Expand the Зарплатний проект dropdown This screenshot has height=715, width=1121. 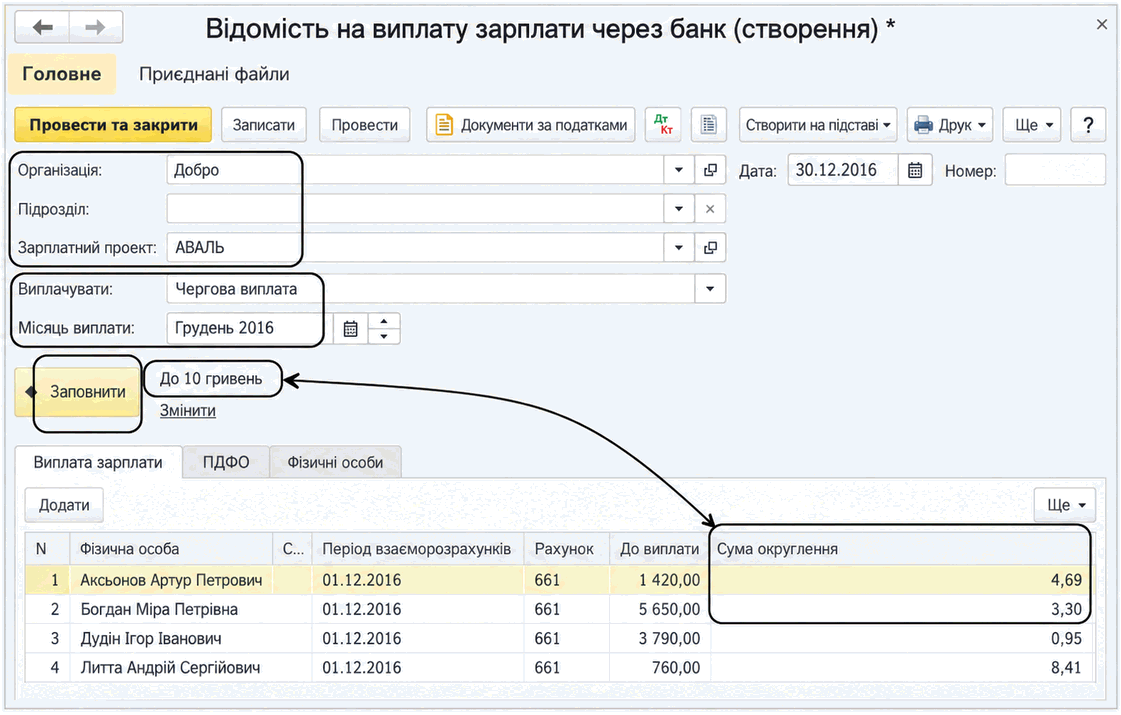pos(678,247)
